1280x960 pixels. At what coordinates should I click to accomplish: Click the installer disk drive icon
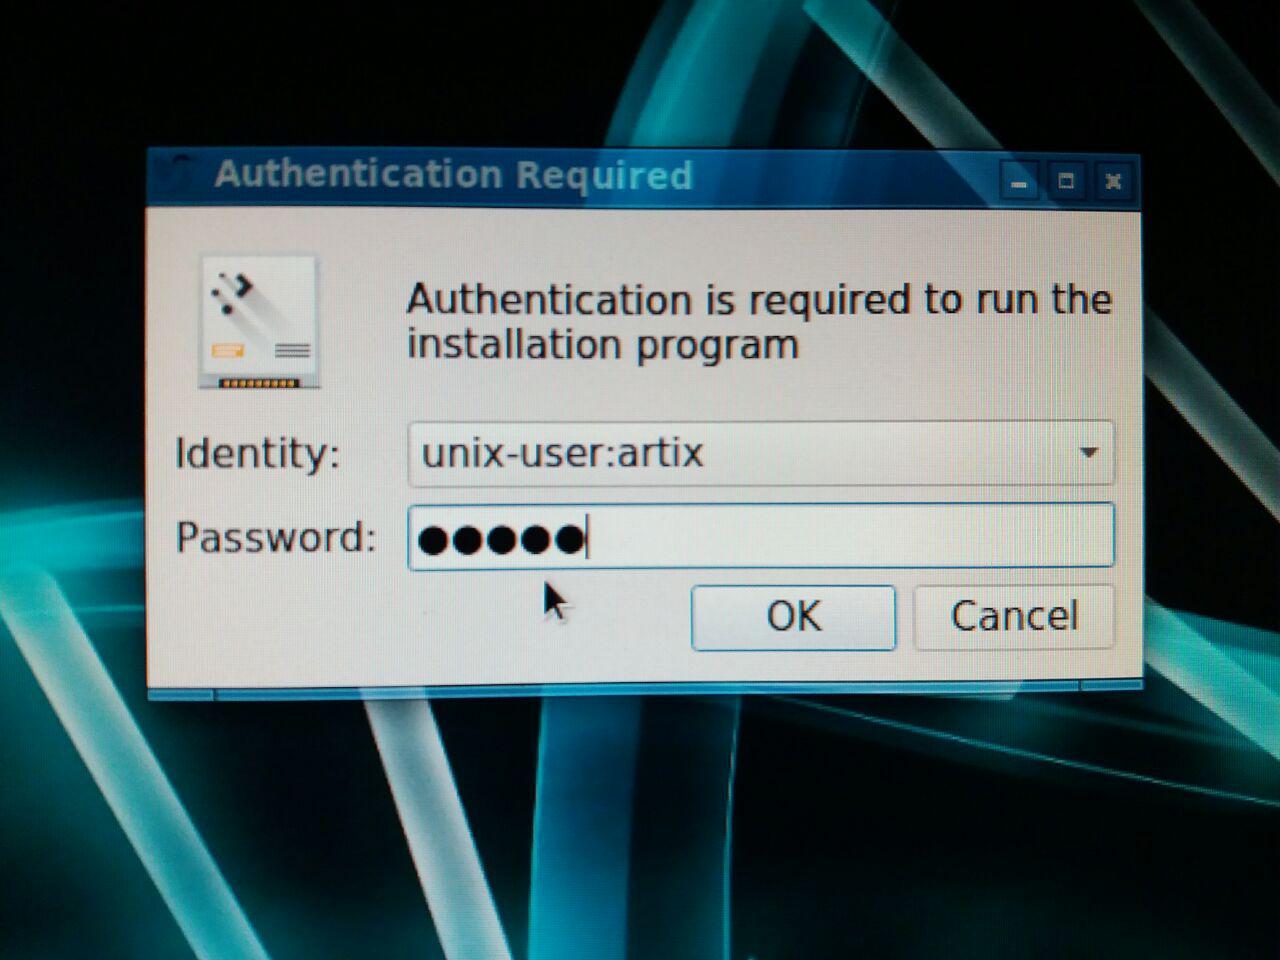pyautogui.click(x=260, y=322)
